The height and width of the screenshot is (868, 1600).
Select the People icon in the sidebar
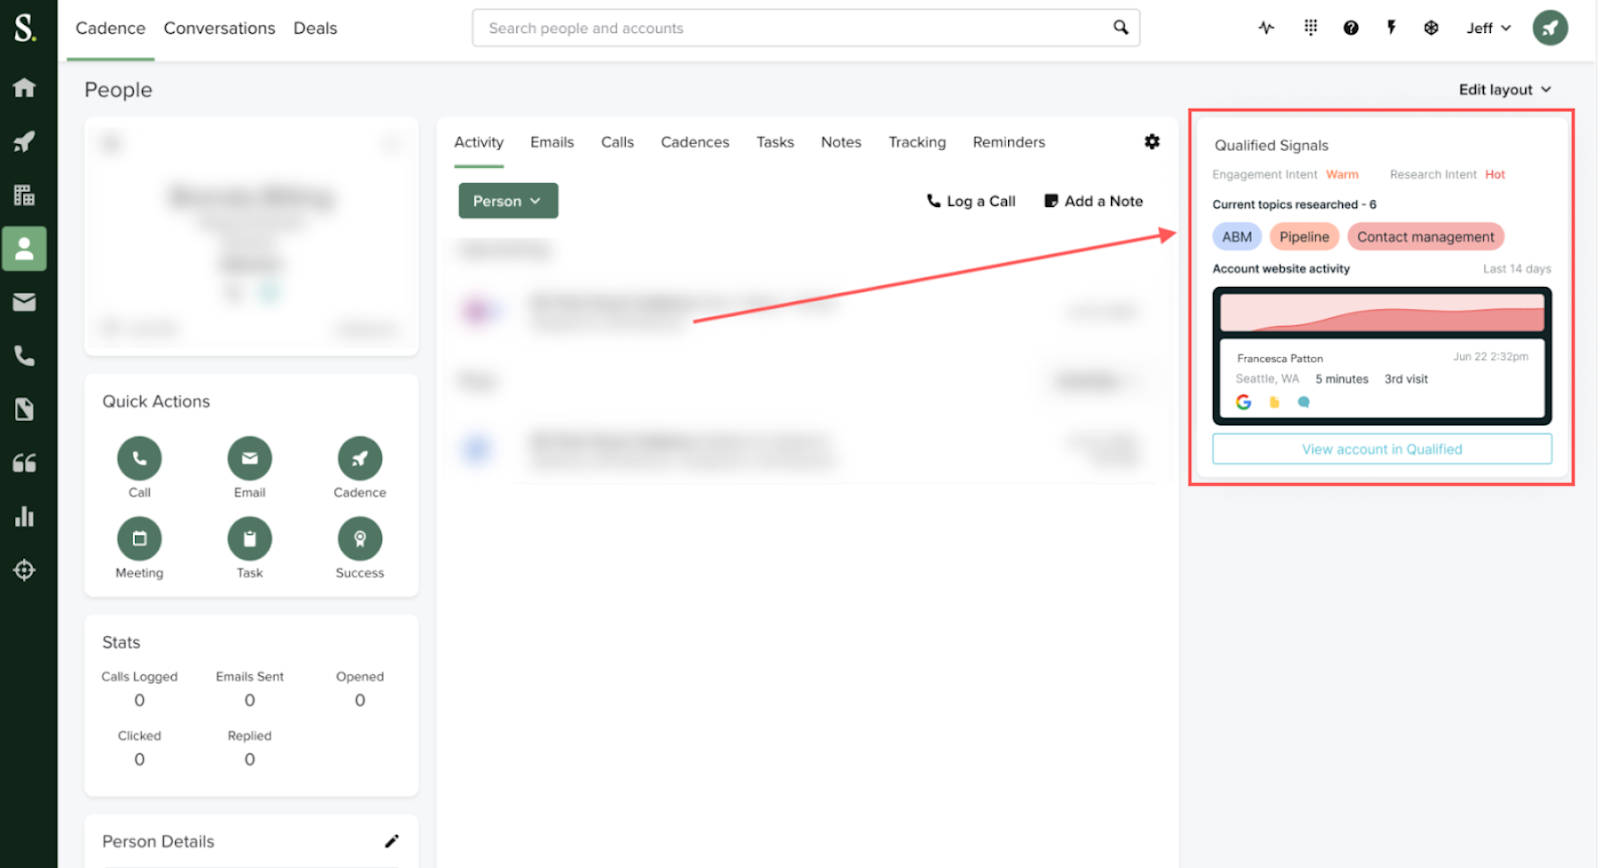click(24, 249)
